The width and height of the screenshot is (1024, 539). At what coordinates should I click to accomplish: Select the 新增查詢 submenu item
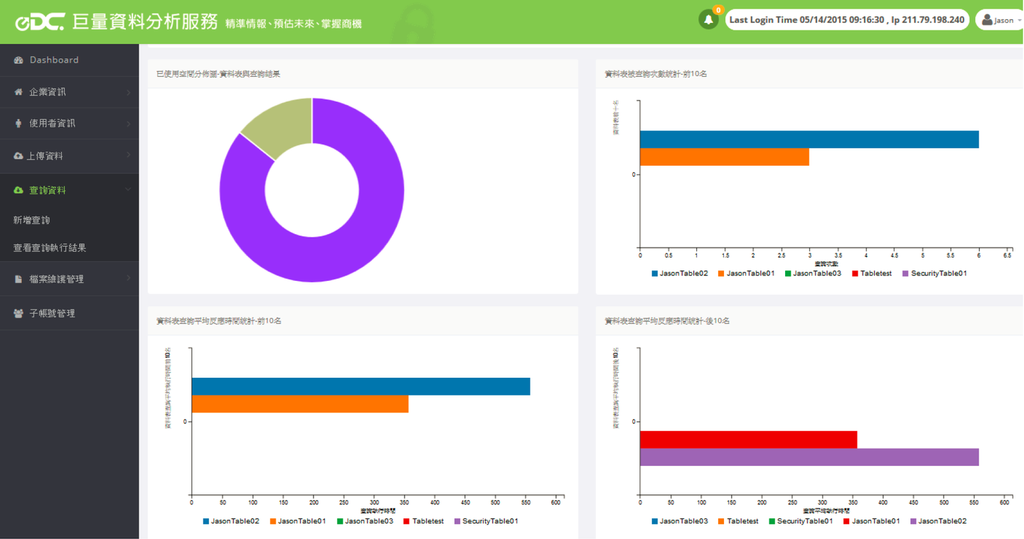point(31,220)
